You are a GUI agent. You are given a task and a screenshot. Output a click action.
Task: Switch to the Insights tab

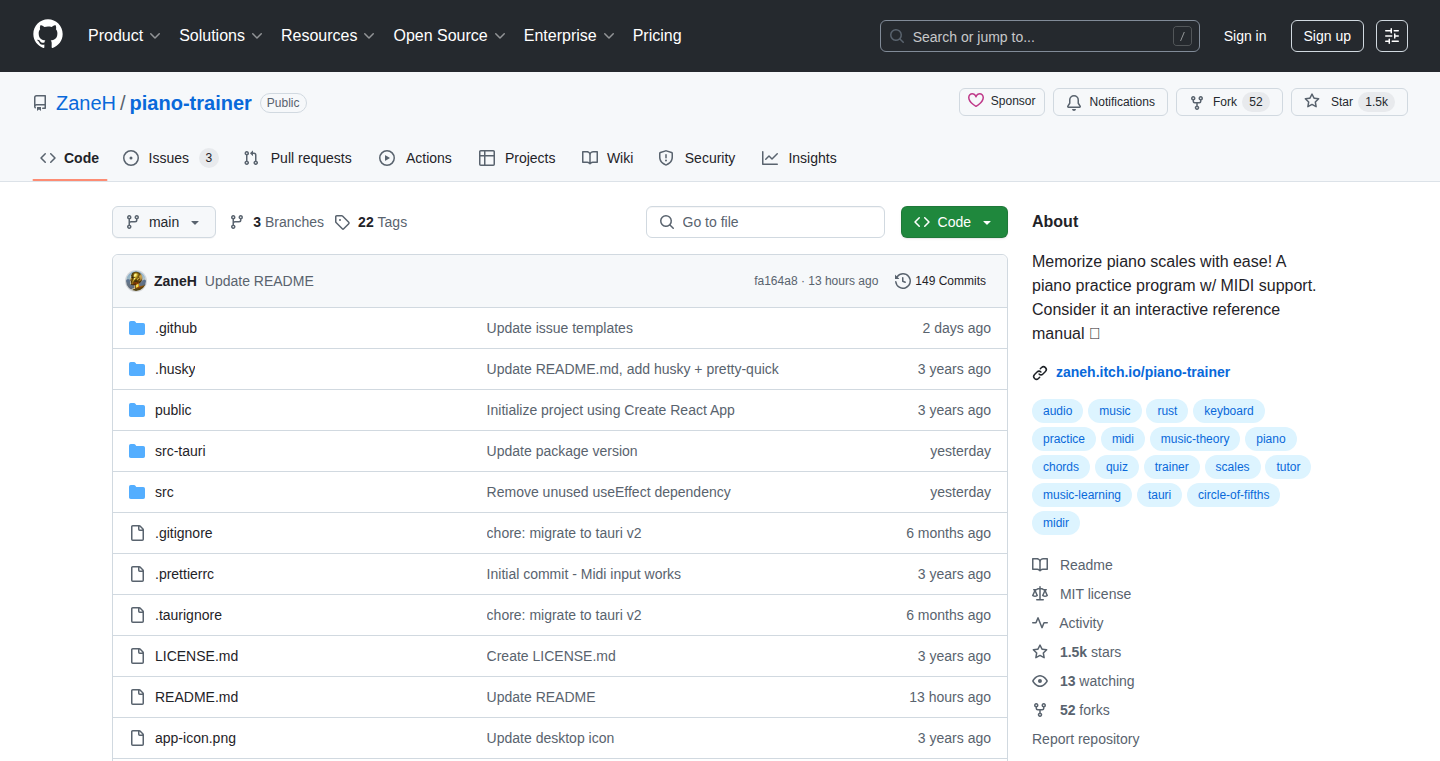click(x=799, y=158)
